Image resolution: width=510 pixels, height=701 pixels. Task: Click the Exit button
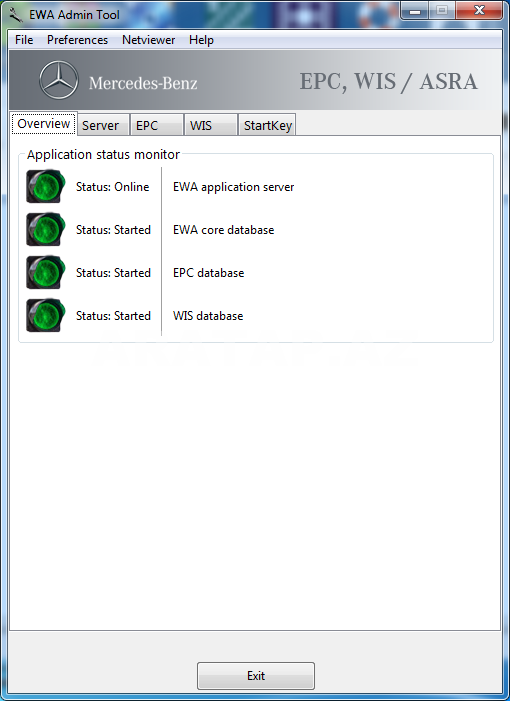tap(256, 676)
